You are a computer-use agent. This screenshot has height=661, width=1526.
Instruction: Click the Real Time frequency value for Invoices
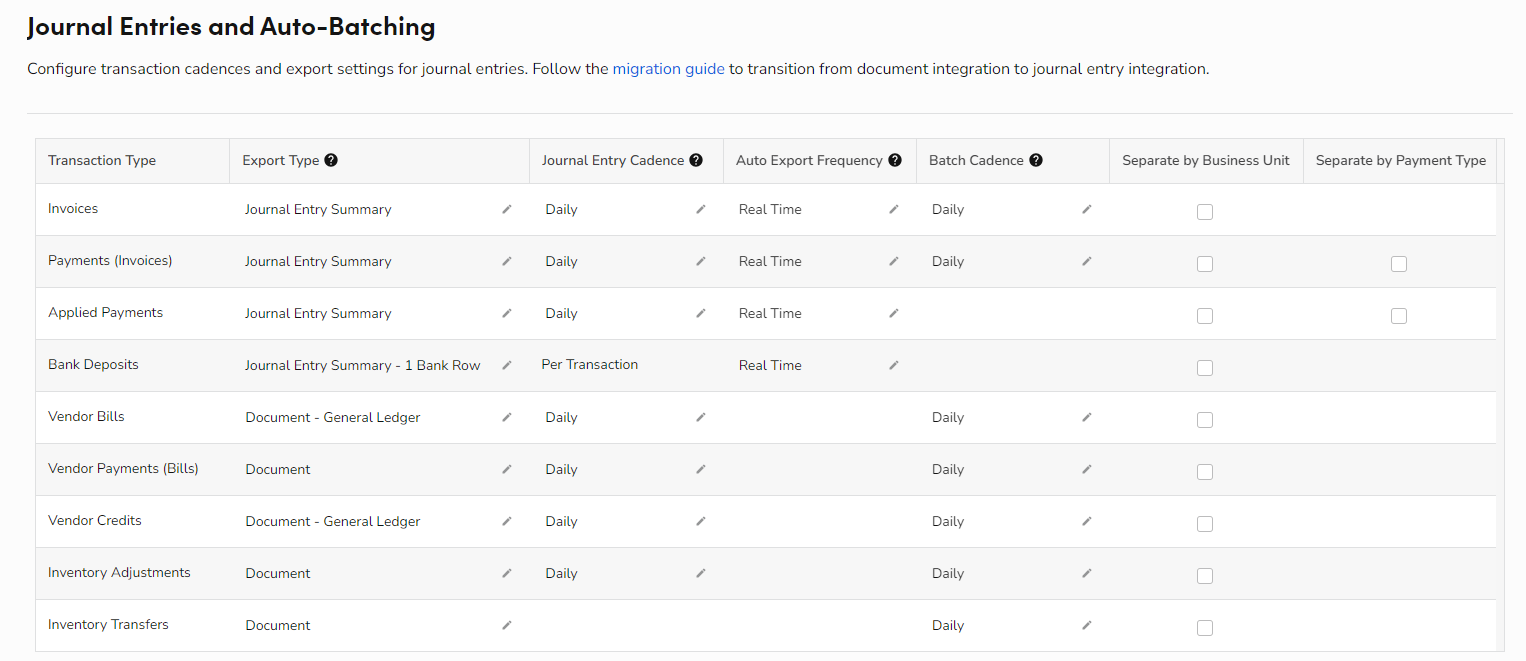click(x=769, y=209)
